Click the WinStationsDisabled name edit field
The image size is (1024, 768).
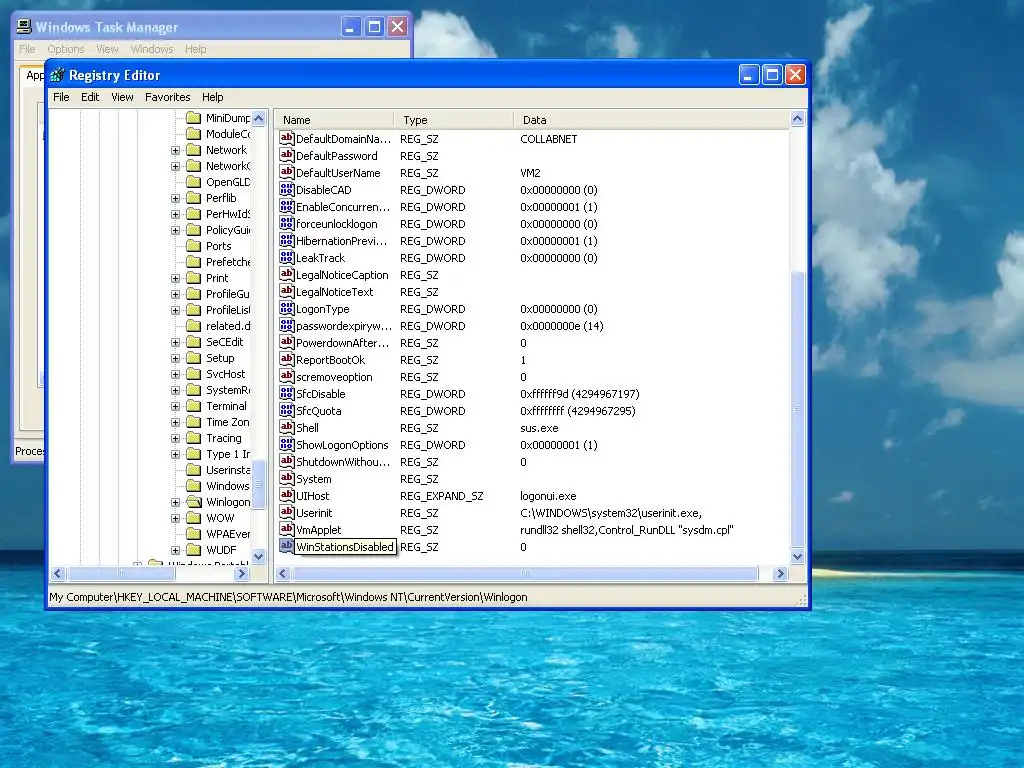tap(345, 547)
